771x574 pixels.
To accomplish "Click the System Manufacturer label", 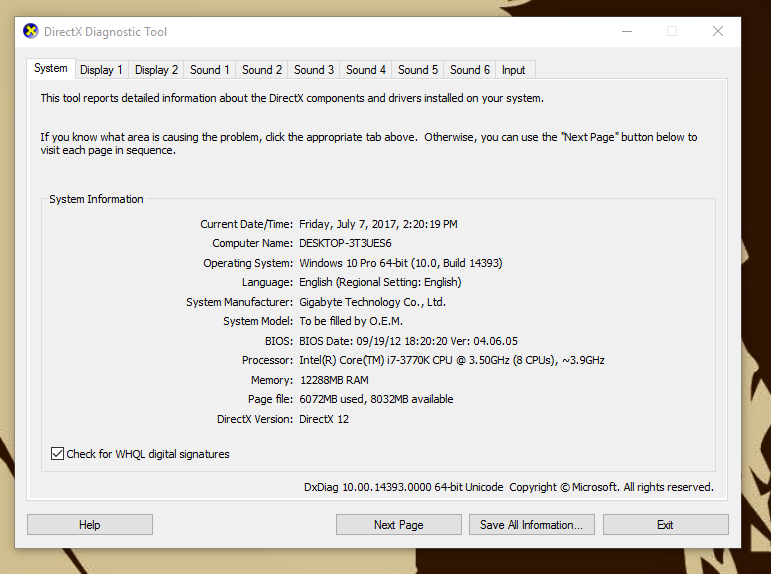I will pos(239,302).
